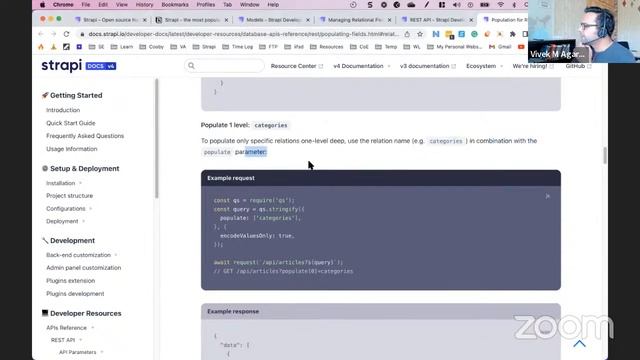This screenshot has height=360, width=640.
Task: Open the v3 documentation link
Action: coord(428,66)
